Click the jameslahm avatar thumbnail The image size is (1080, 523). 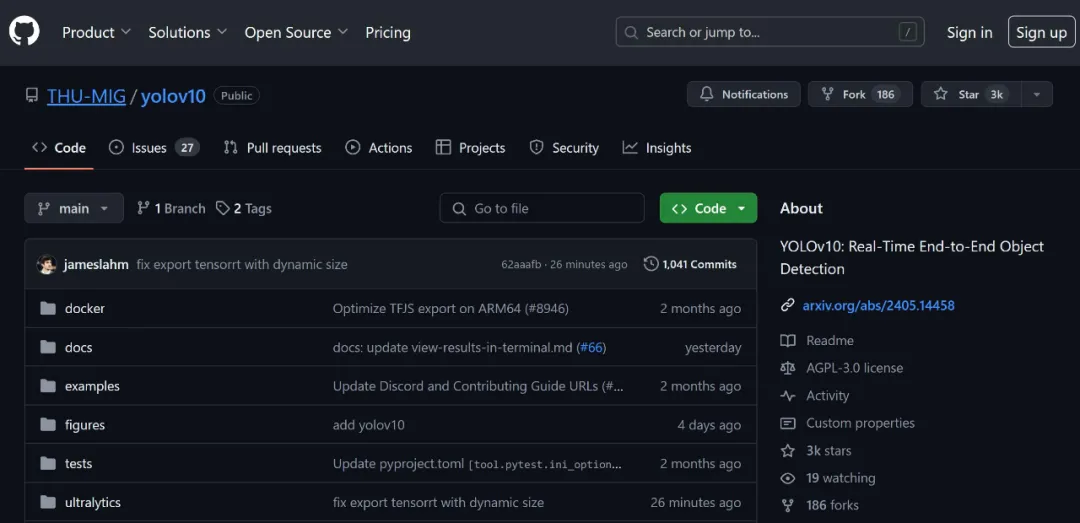46,265
